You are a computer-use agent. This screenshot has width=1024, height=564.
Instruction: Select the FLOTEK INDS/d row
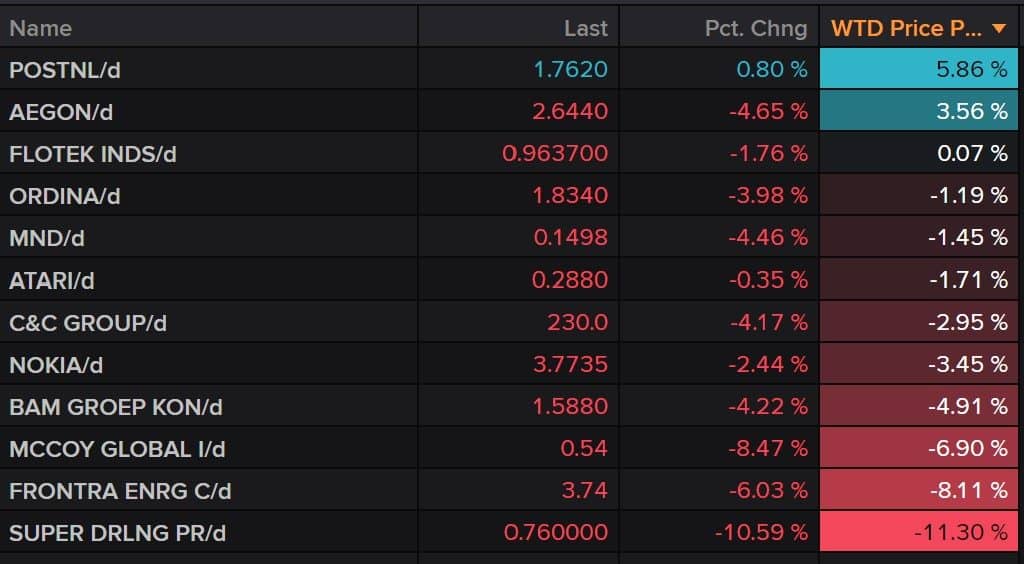click(x=93, y=154)
